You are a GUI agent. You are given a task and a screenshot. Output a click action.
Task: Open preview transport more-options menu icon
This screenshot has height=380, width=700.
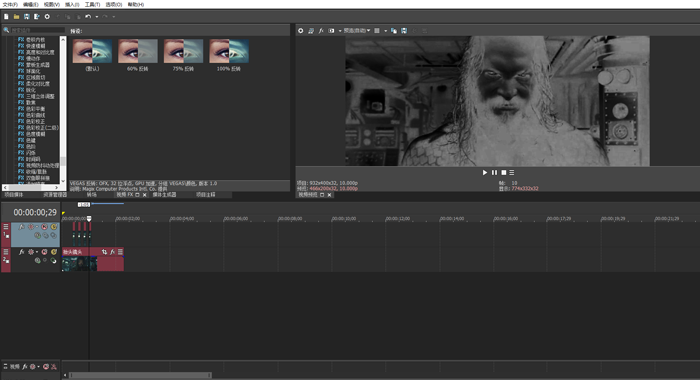click(512, 172)
